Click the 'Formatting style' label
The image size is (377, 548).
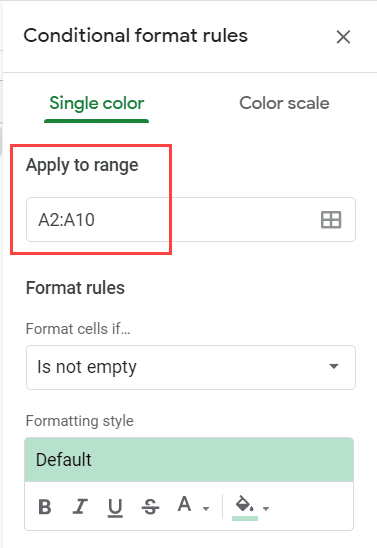[80, 421]
